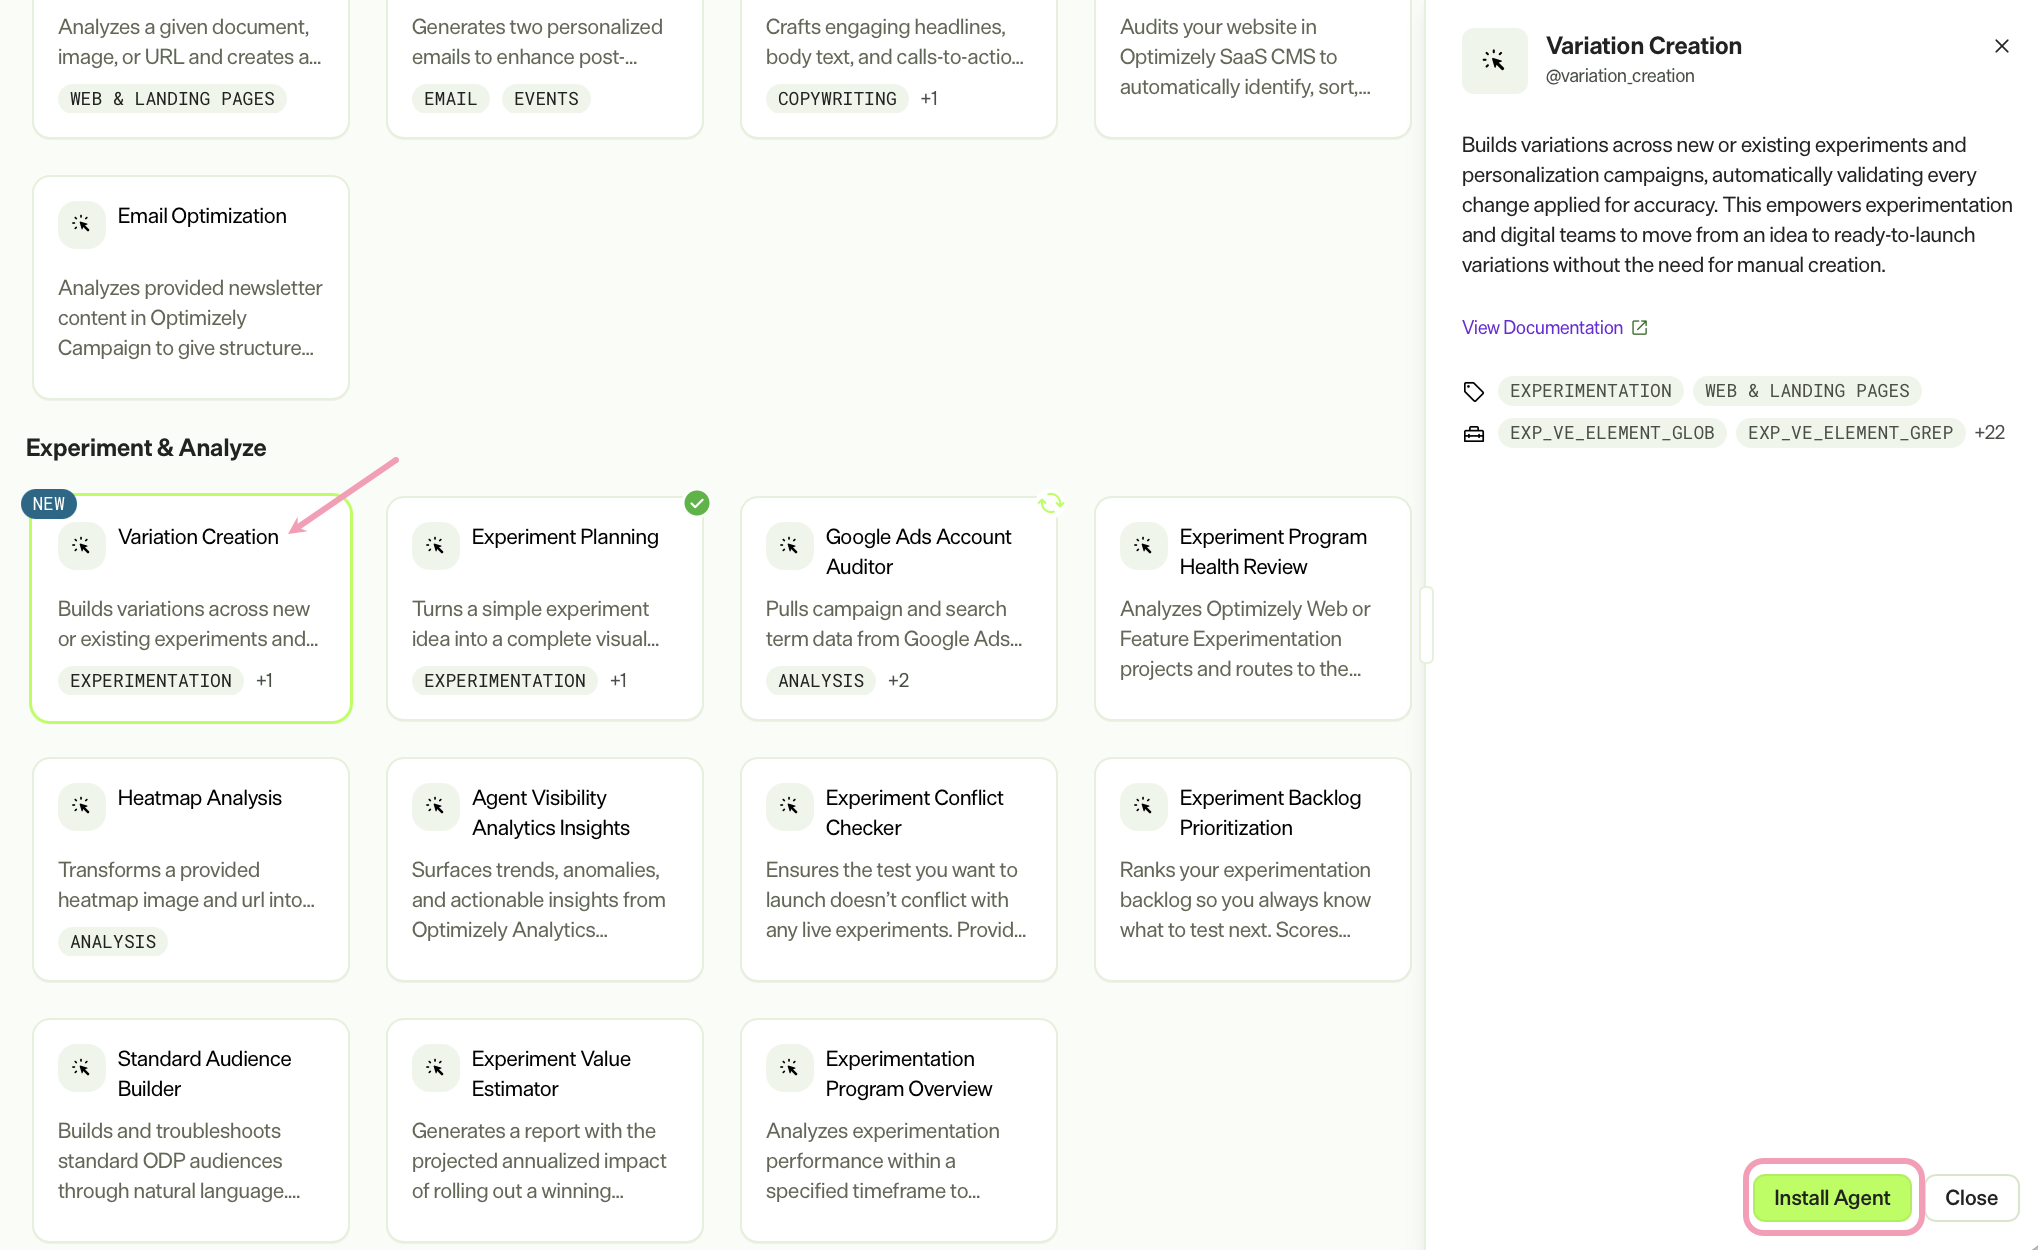Click the green installed checkmark on Experiment Planning
This screenshot has width=2038, height=1250.
coord(697,503)
